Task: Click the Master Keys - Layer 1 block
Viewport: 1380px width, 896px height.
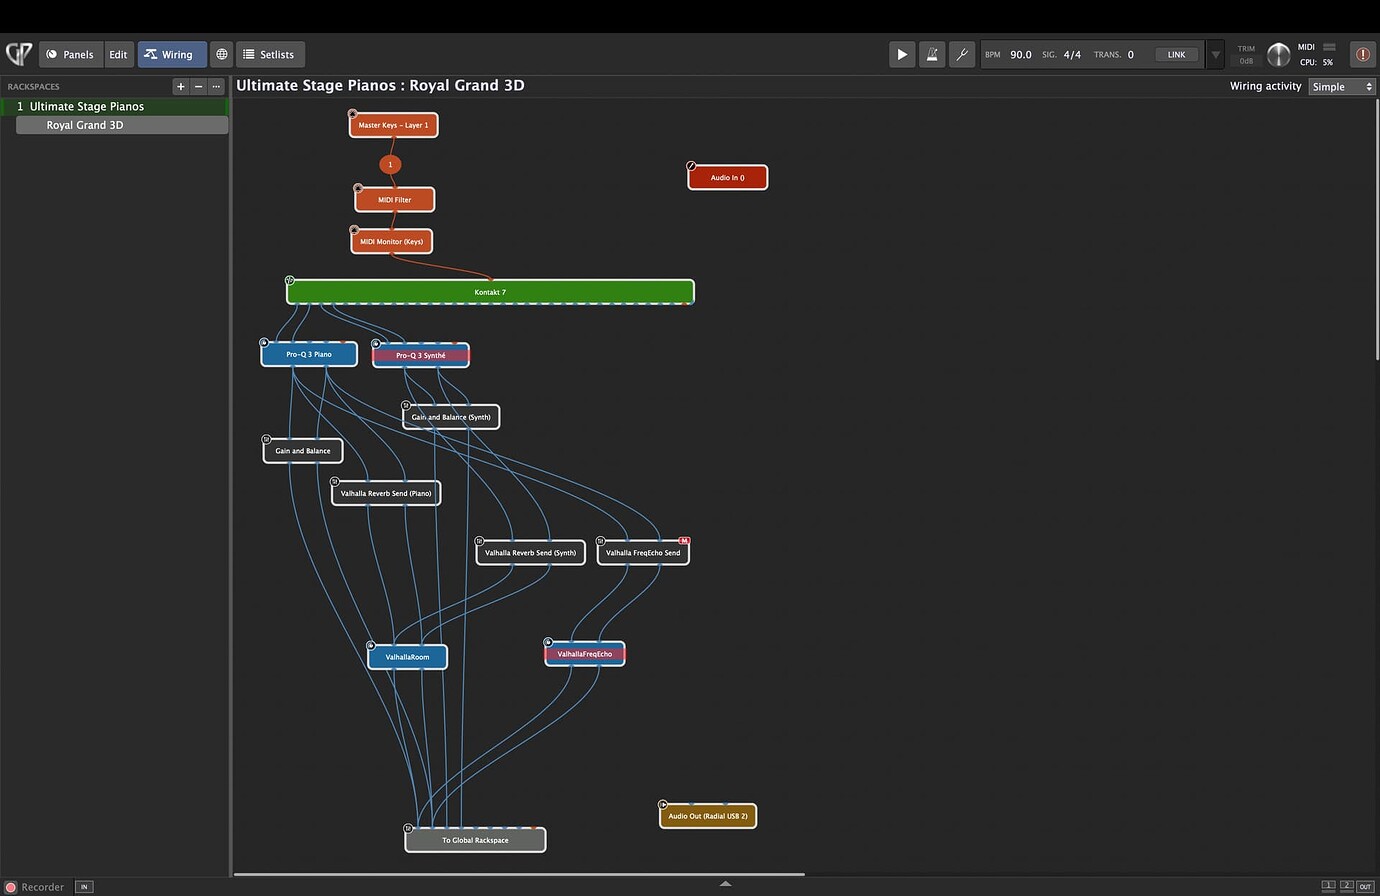Action: click(x=393, y=125)
